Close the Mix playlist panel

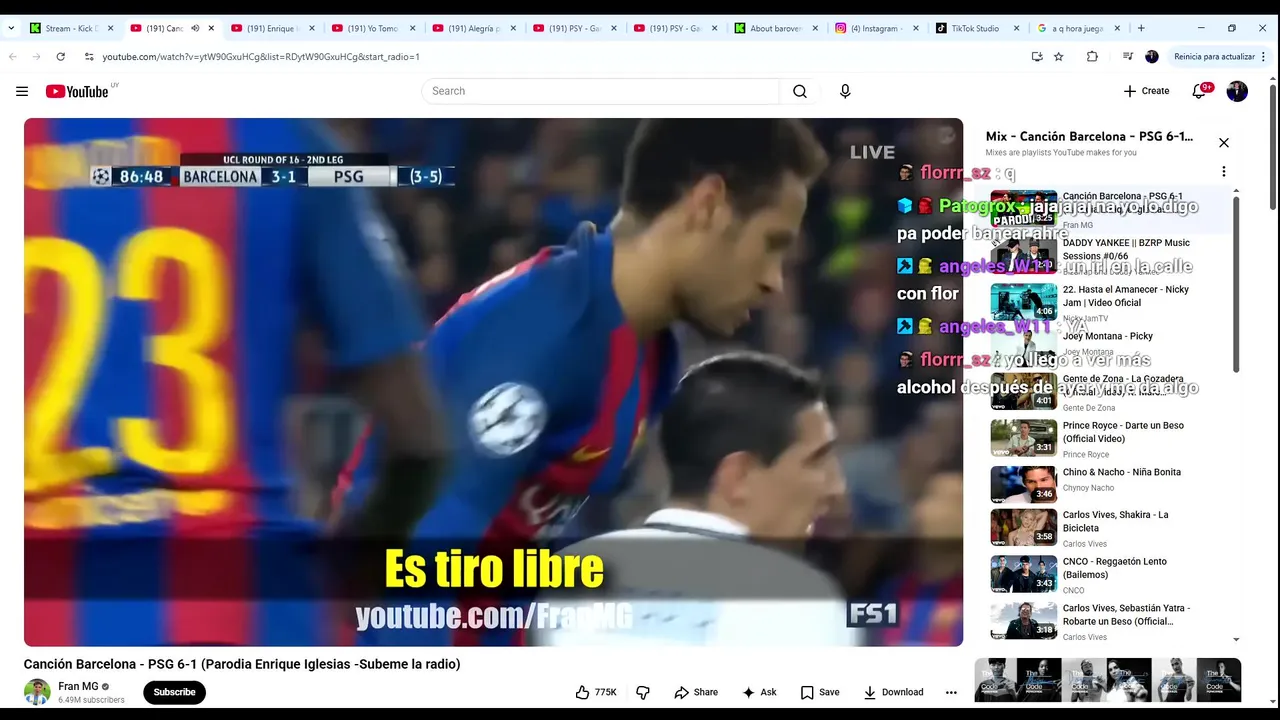1223,143
